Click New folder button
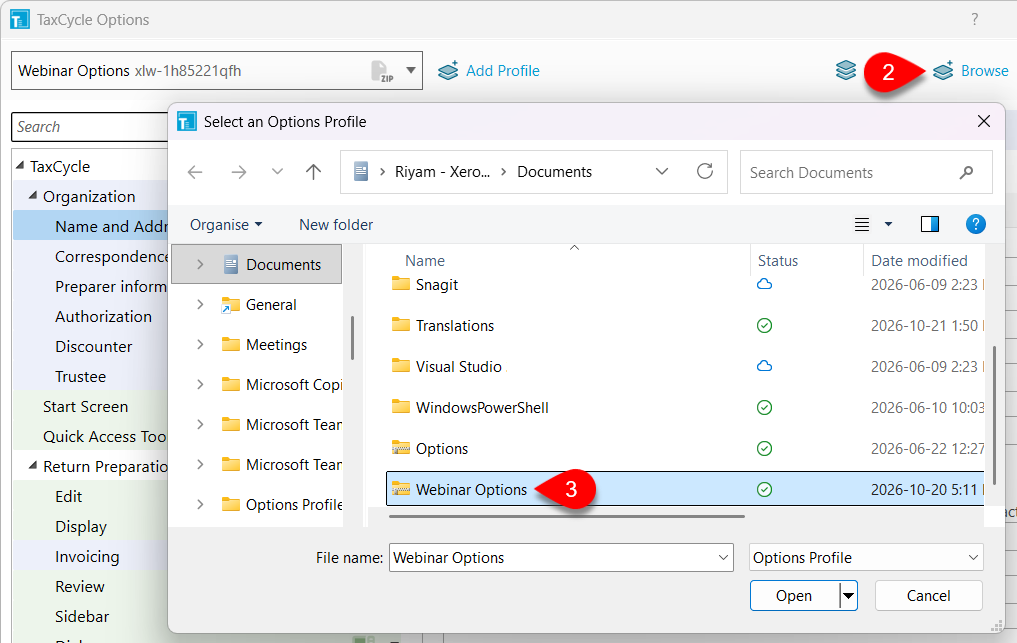1017x643 pixels. [x=336, y=224]
